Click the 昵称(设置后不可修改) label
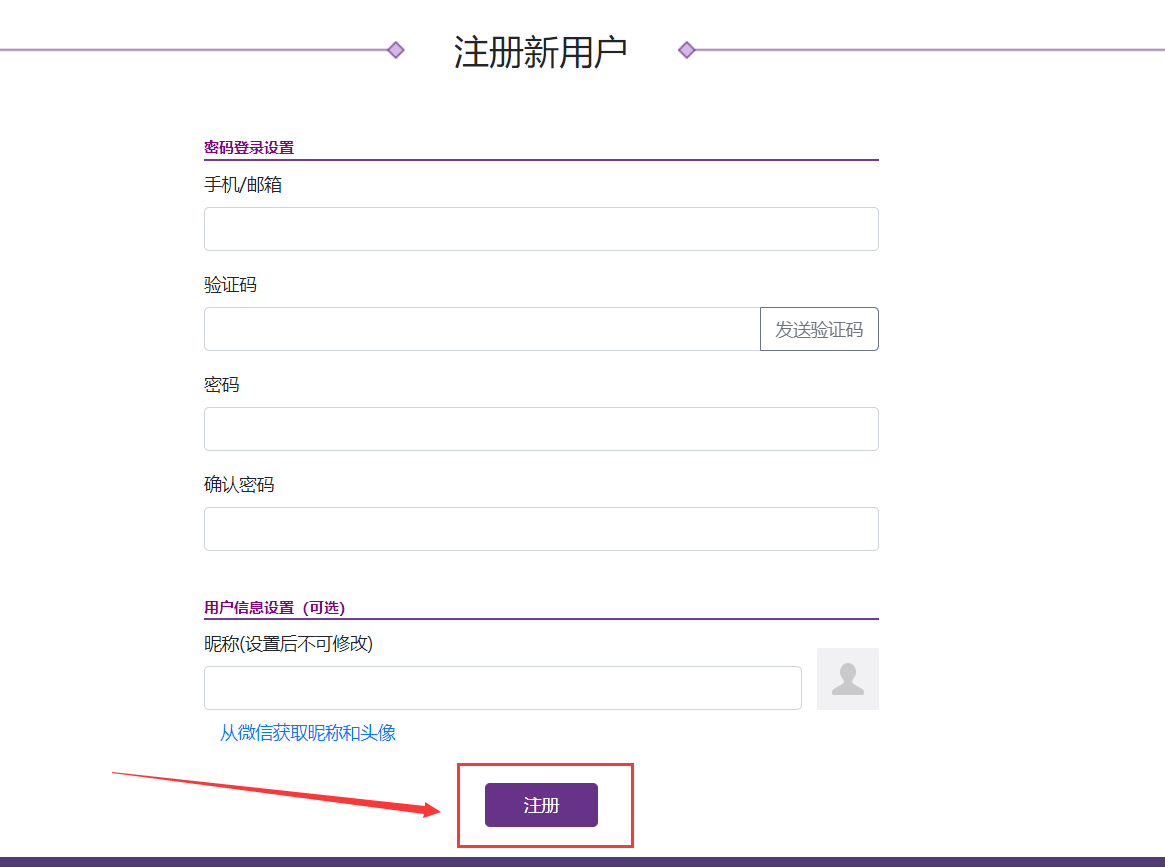 (288, 643)
